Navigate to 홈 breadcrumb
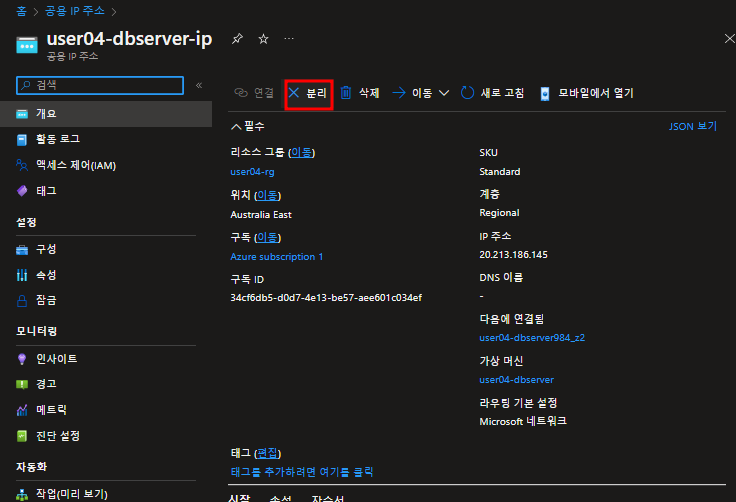The image size is (736, 502). pos(22,11)
